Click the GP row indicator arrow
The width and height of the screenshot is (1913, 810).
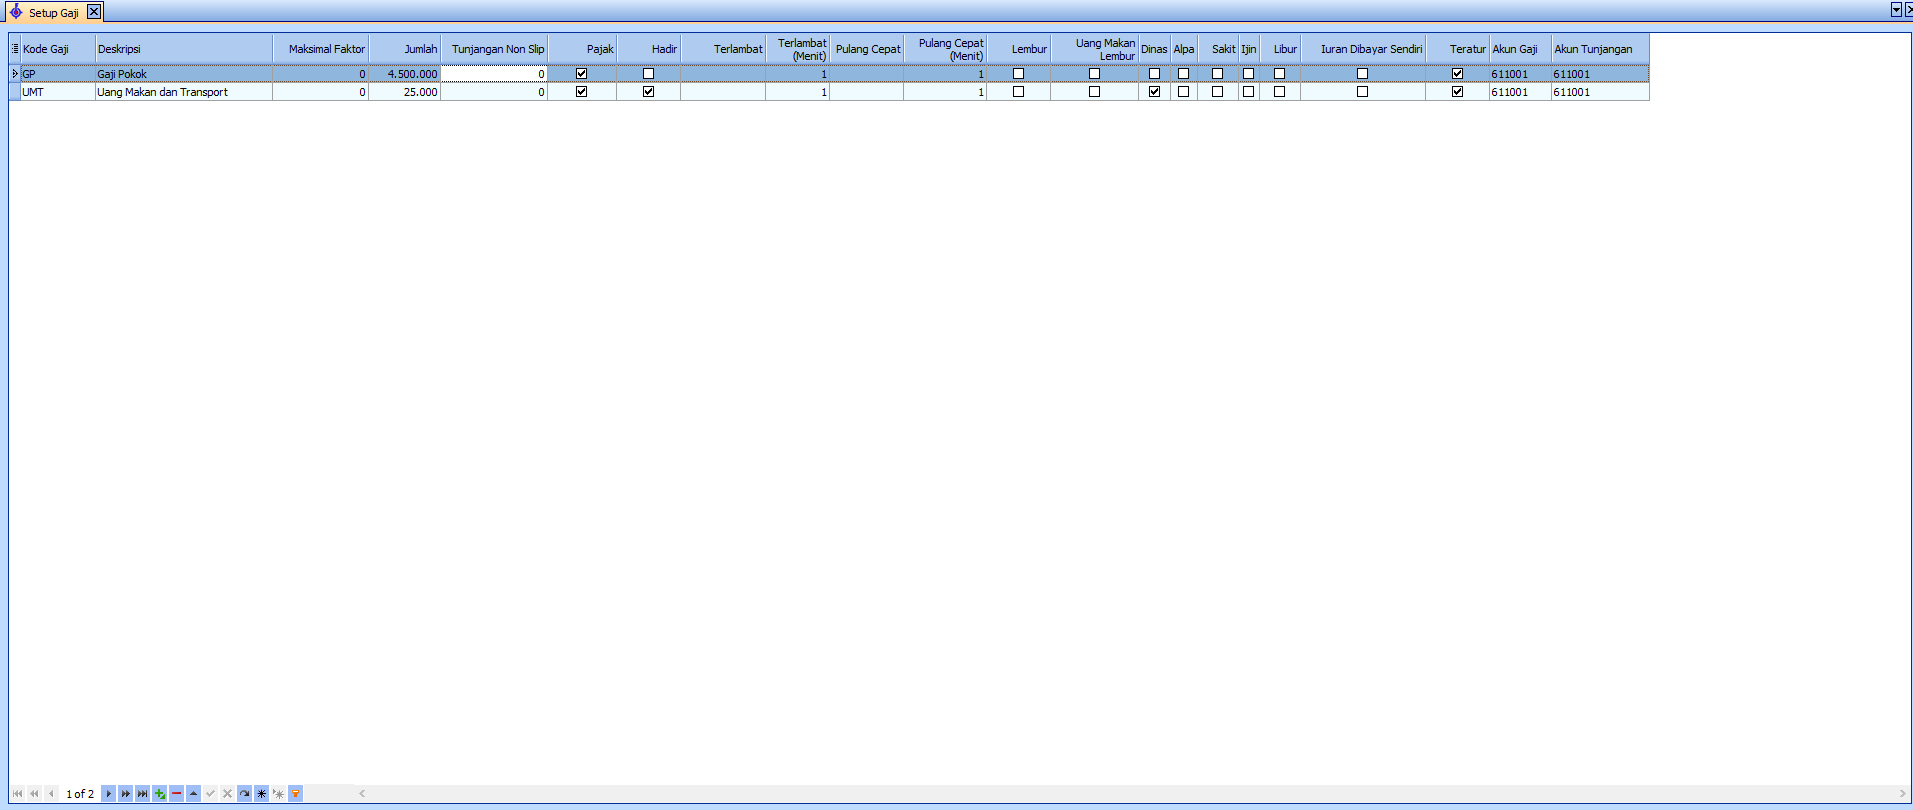(x=15, y=73)
